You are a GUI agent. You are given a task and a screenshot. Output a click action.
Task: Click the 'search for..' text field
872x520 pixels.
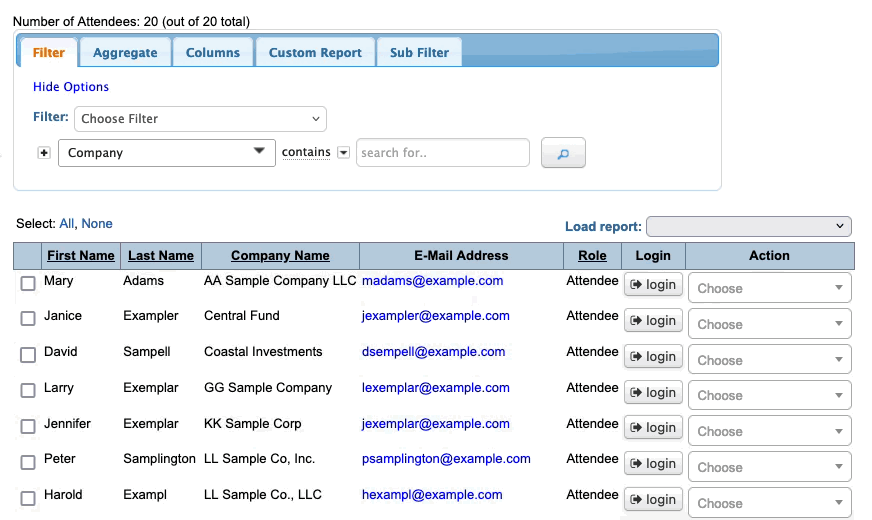point(443,153)
